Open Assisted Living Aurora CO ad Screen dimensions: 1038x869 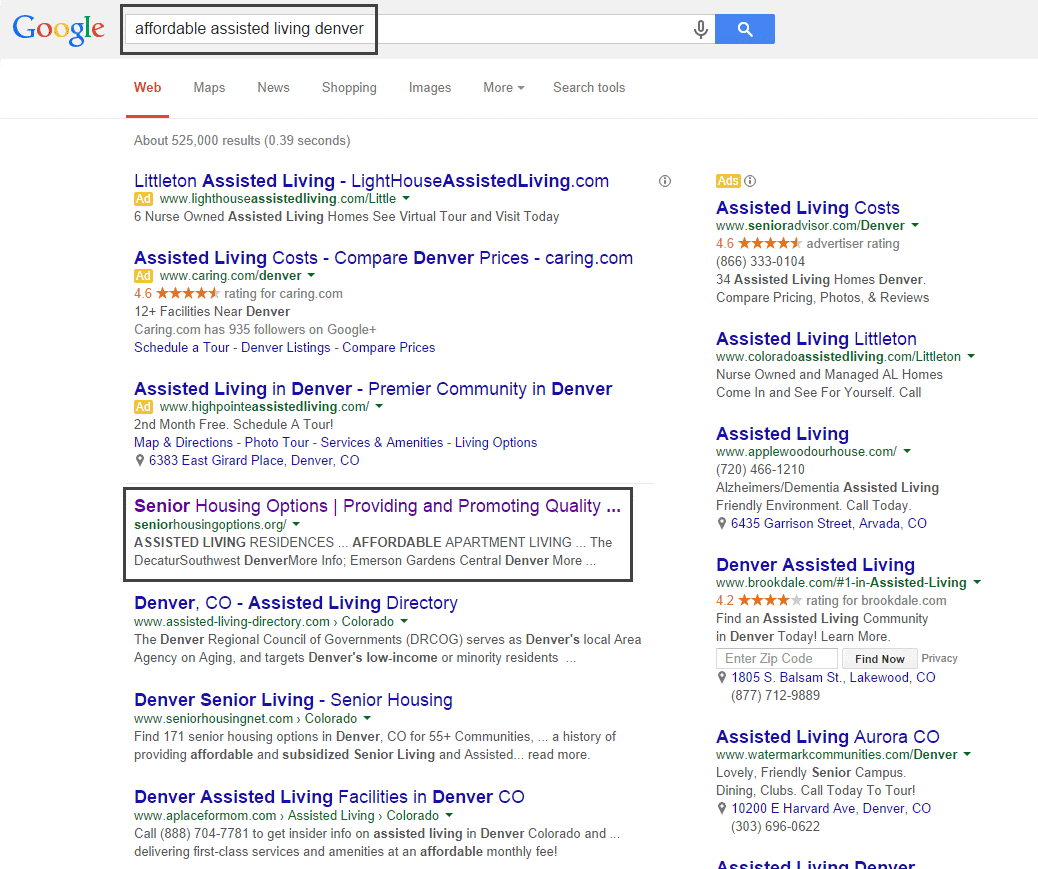tap(827, 737)
